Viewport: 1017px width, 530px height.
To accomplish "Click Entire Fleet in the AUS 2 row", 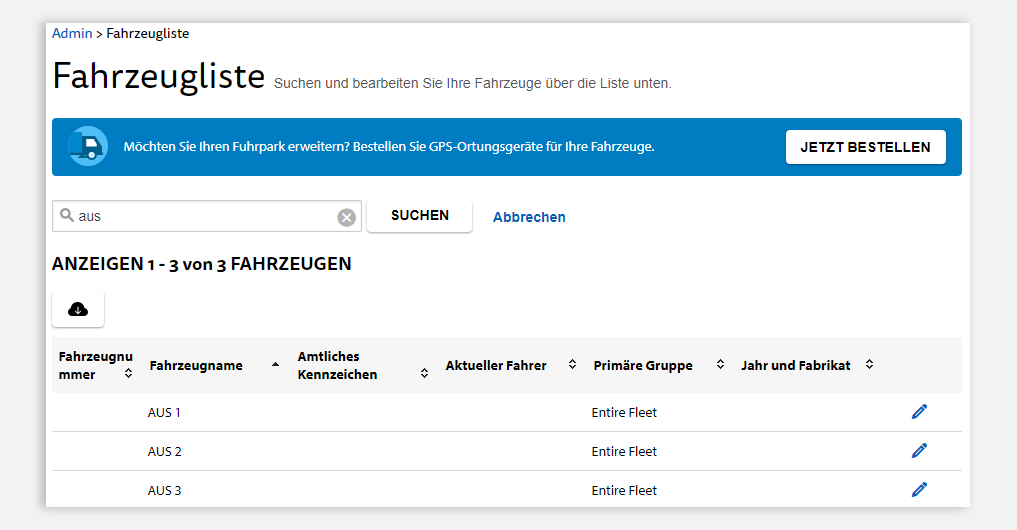I will (x=624, y=452).
